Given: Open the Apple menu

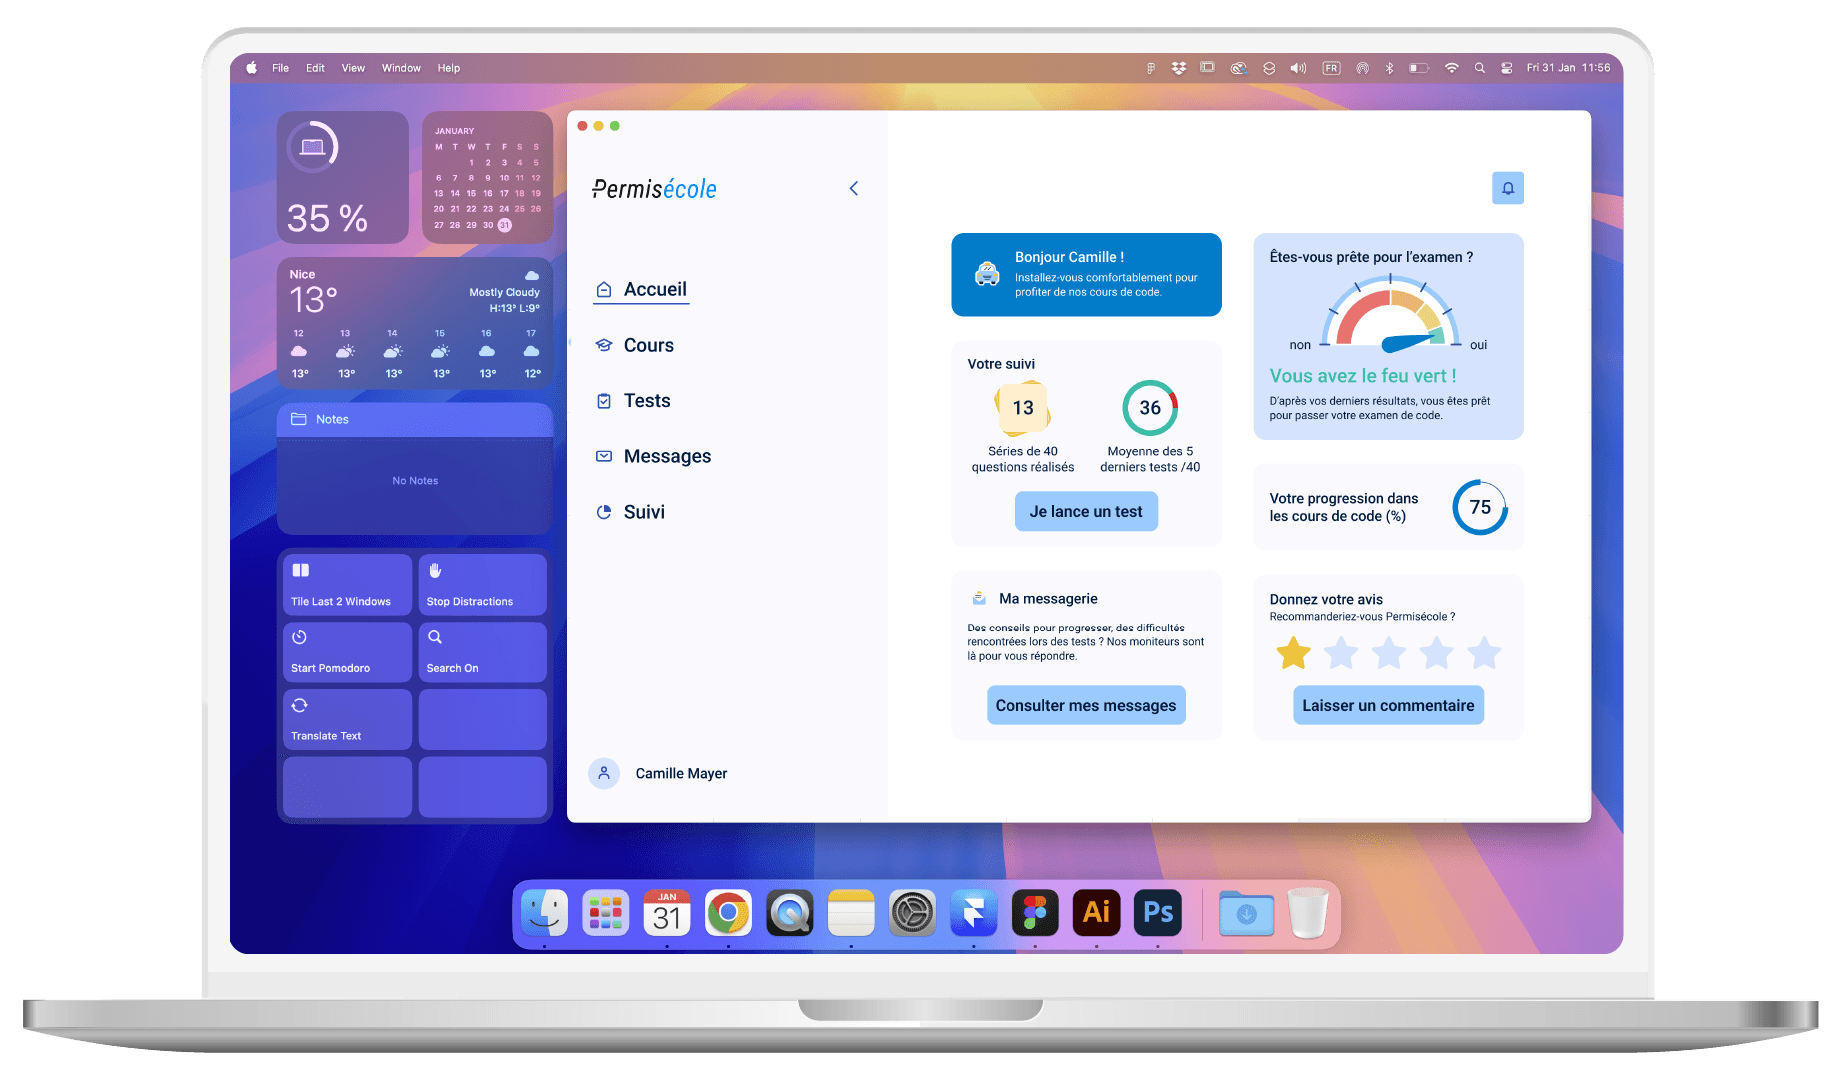Looking at the screenshot, I should (252, 68).
